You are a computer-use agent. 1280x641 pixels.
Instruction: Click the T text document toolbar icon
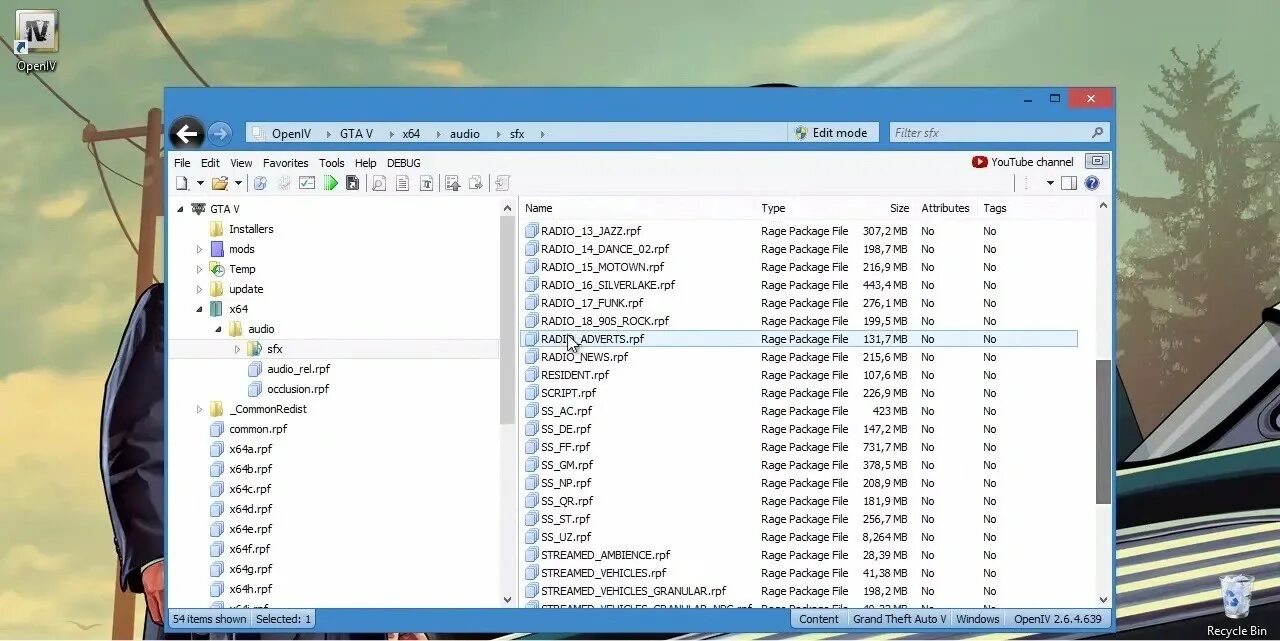(426, 183)
